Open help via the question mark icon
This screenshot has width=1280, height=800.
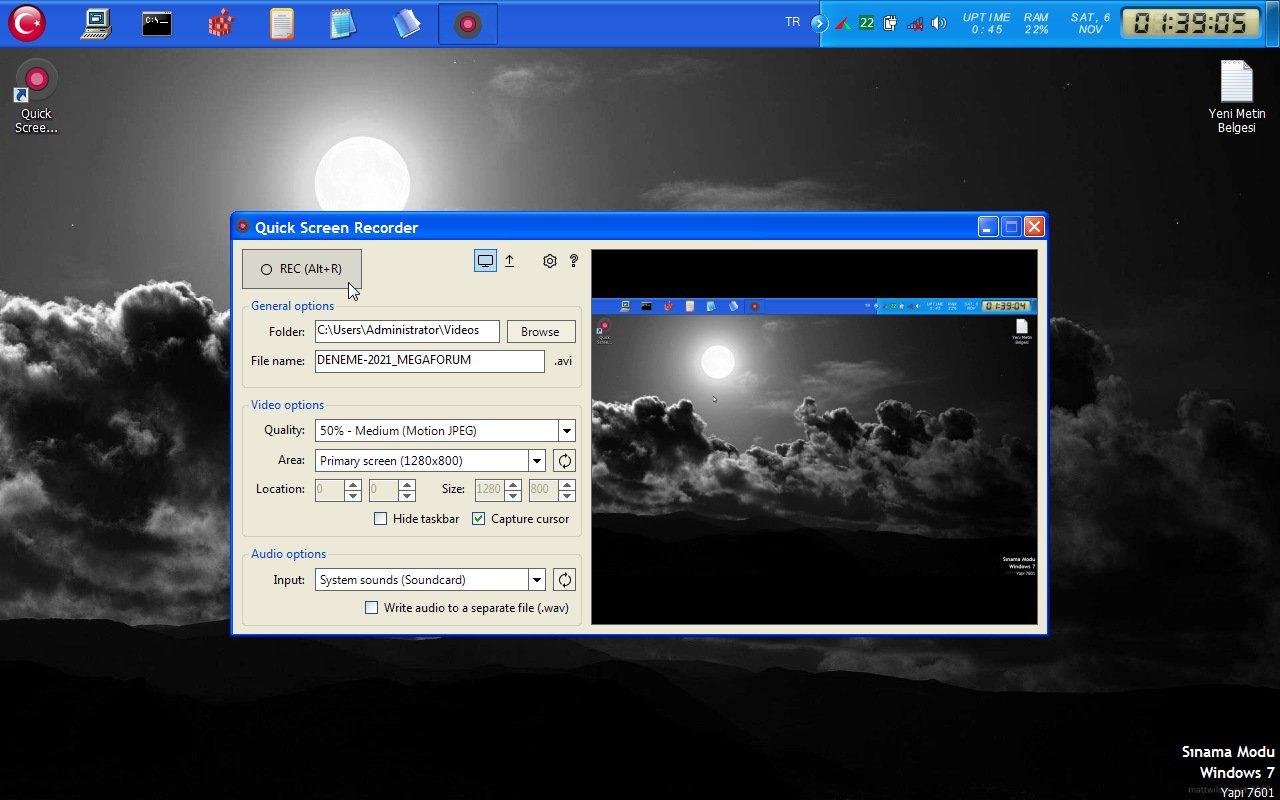pos(573,261)
